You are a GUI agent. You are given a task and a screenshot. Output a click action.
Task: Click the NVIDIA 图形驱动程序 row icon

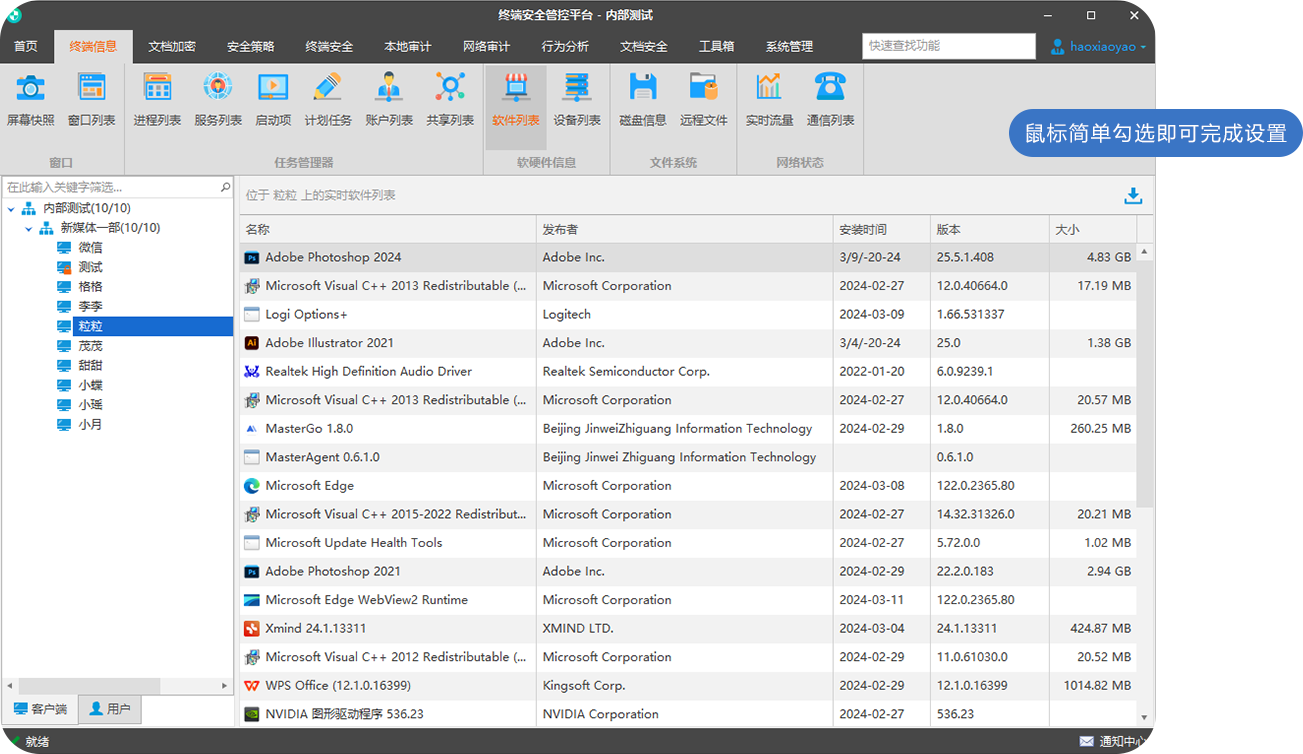coord(252,714)
